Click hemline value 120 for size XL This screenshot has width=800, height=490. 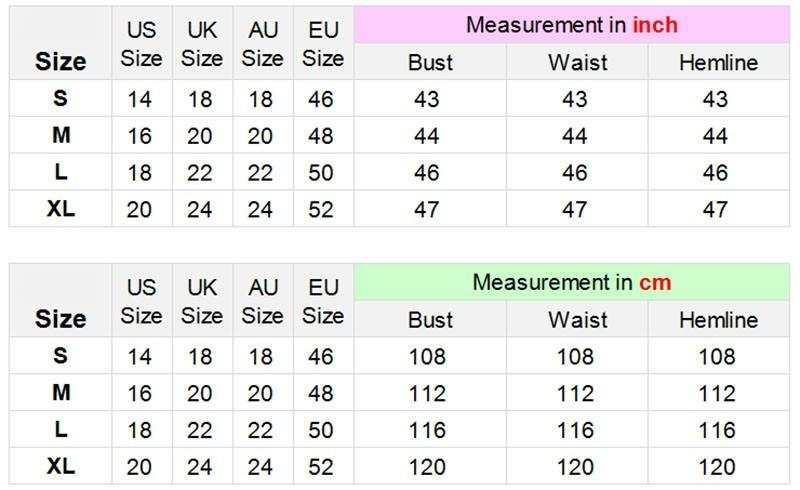(x=716, y=467)
